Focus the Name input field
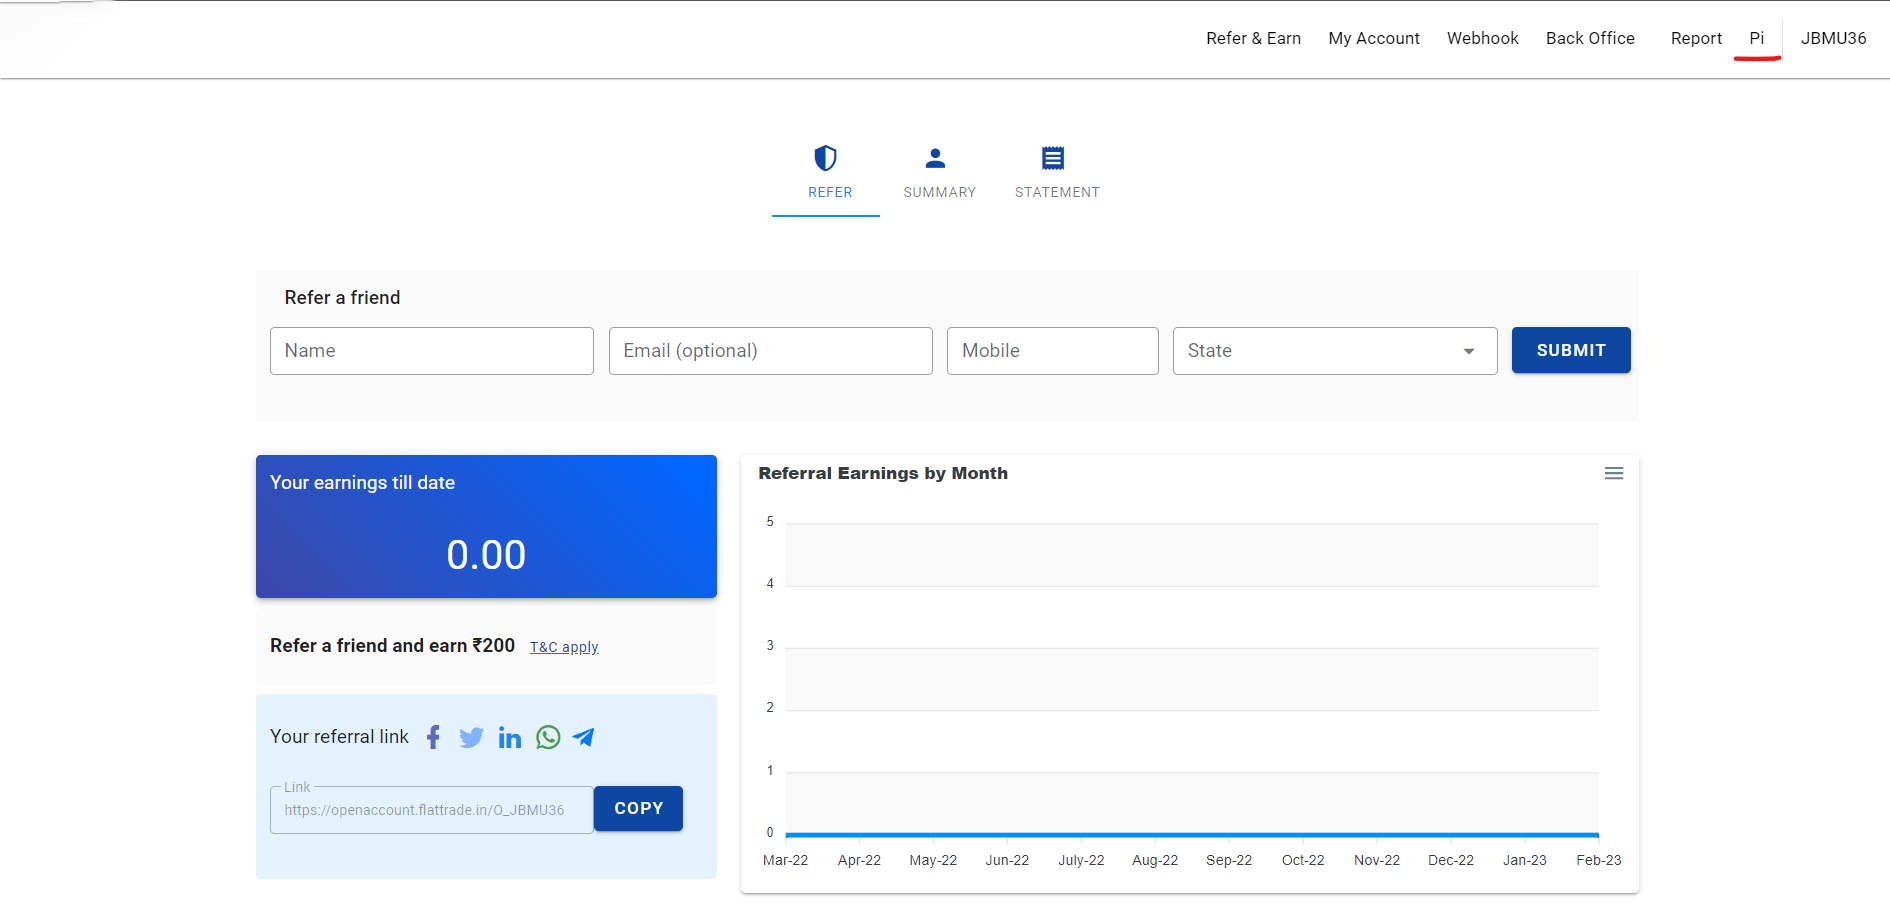 432,351
